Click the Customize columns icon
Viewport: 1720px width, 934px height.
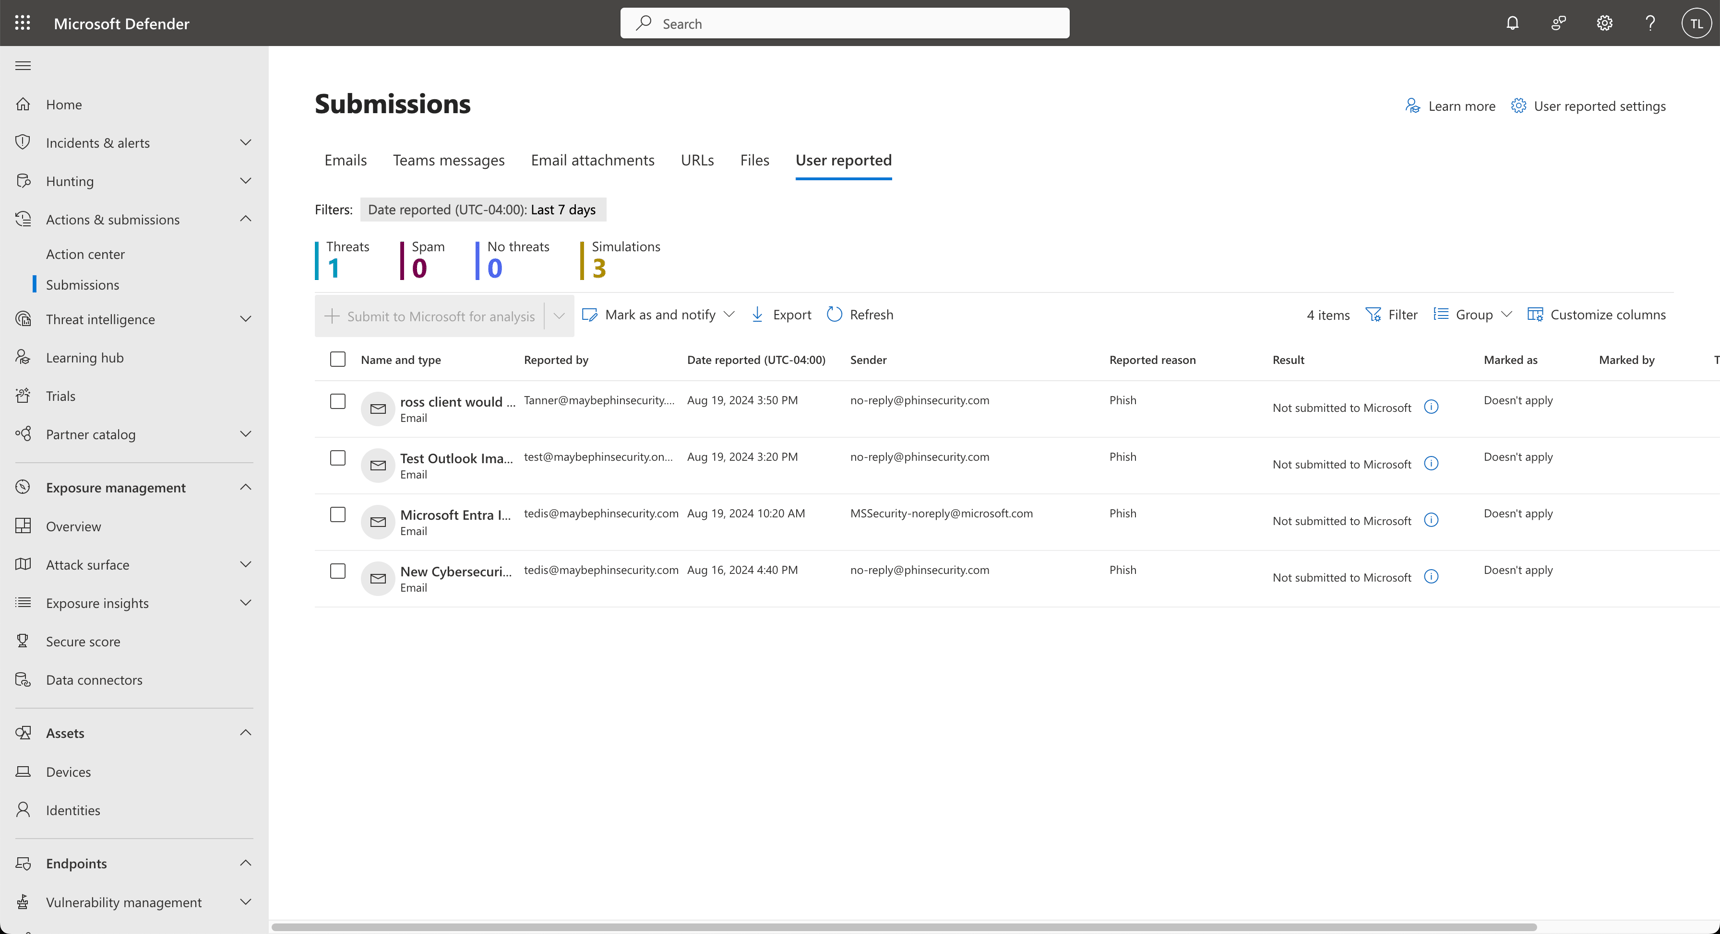[1535, 314]
